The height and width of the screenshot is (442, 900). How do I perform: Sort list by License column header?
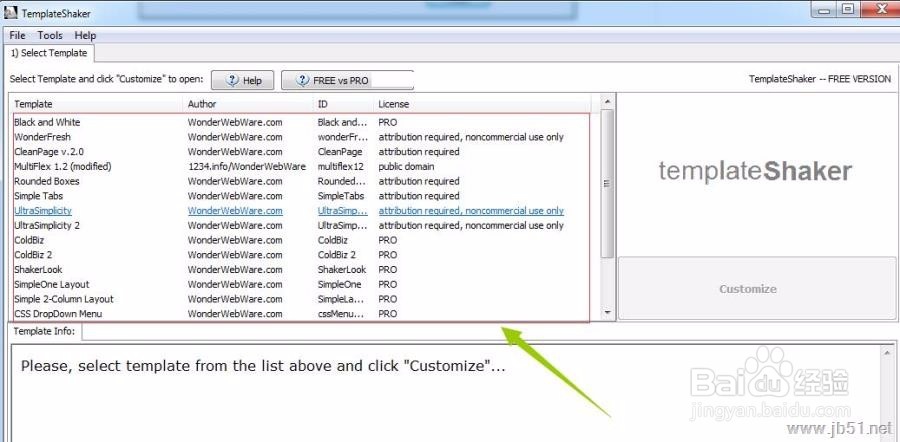[x=482, y=104]
